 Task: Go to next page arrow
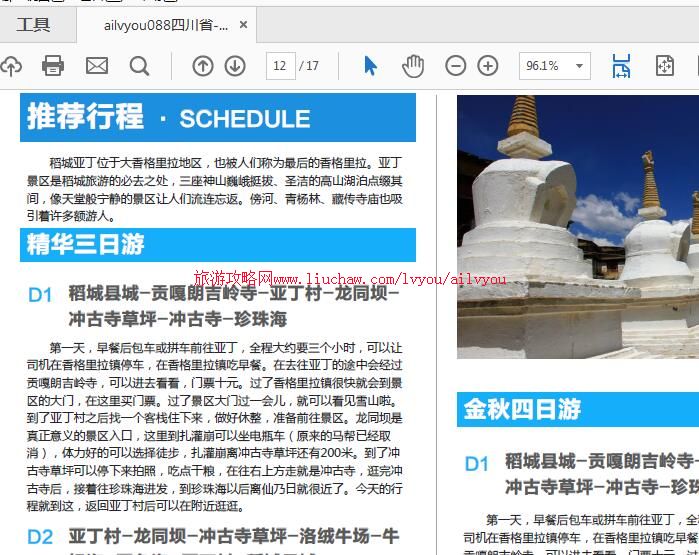coord(235,66)
